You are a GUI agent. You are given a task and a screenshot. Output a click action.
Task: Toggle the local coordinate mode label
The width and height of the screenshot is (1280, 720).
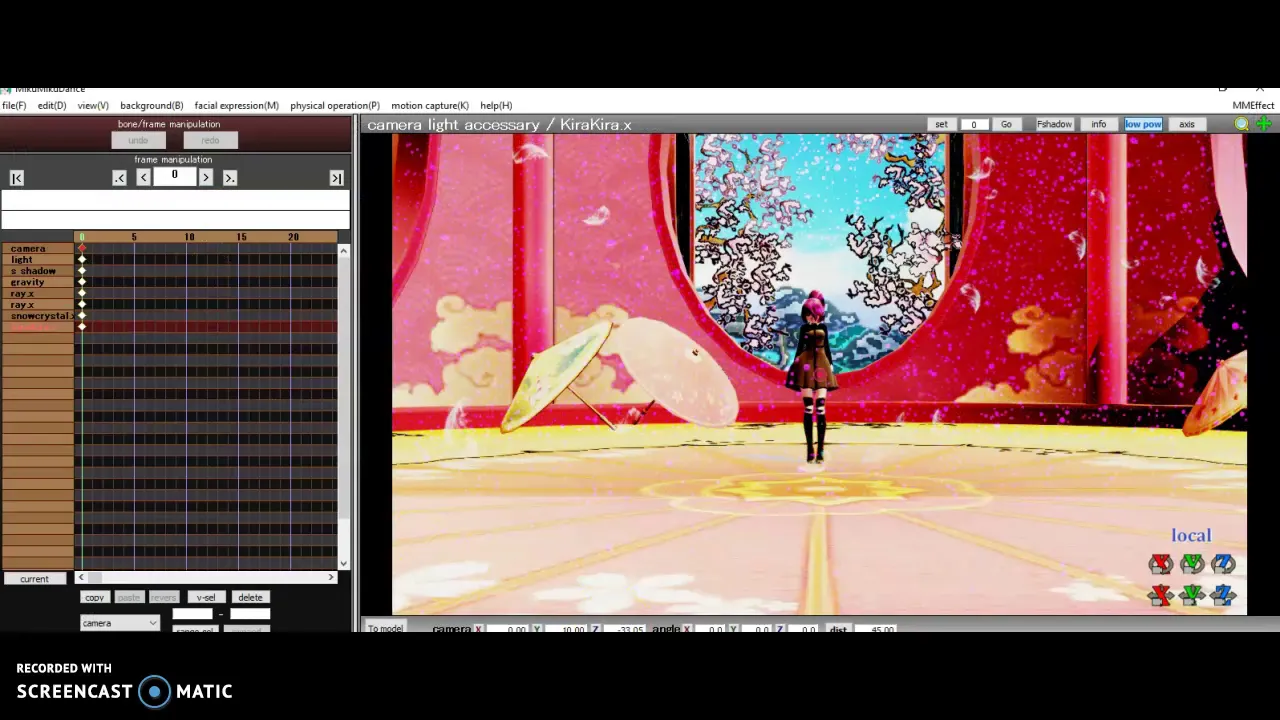[x=1191, y=536]
